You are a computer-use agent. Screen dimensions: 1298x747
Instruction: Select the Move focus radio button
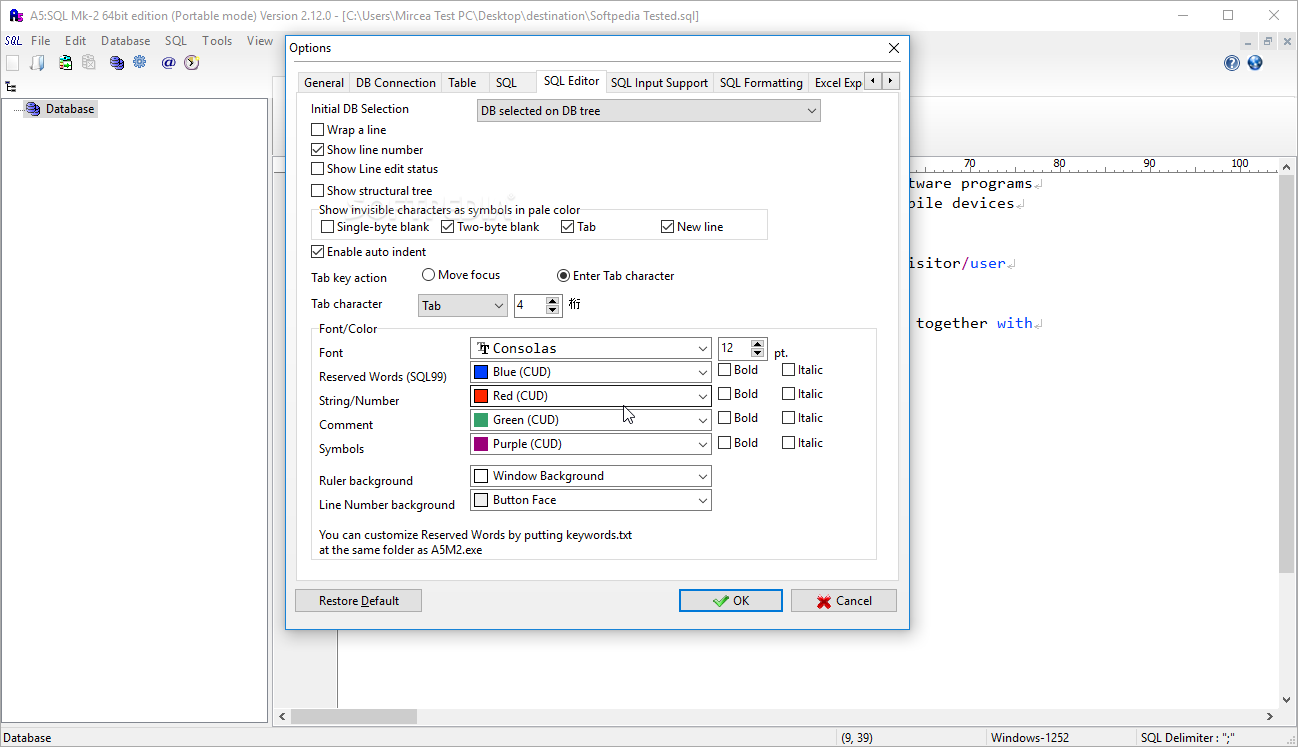click(x=428, y=275)
